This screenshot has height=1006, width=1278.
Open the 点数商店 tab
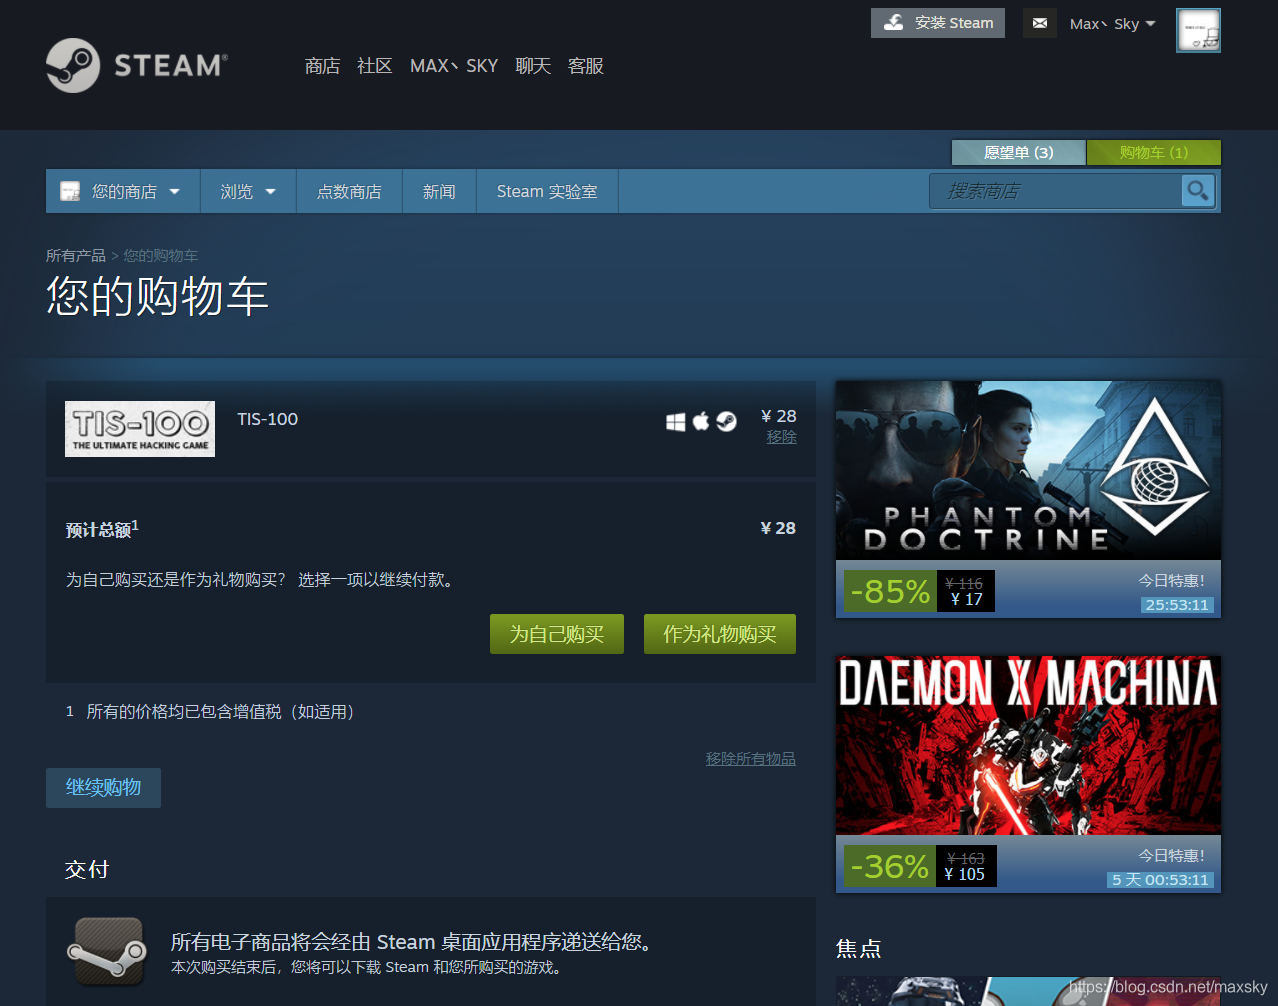coord(349,191)
